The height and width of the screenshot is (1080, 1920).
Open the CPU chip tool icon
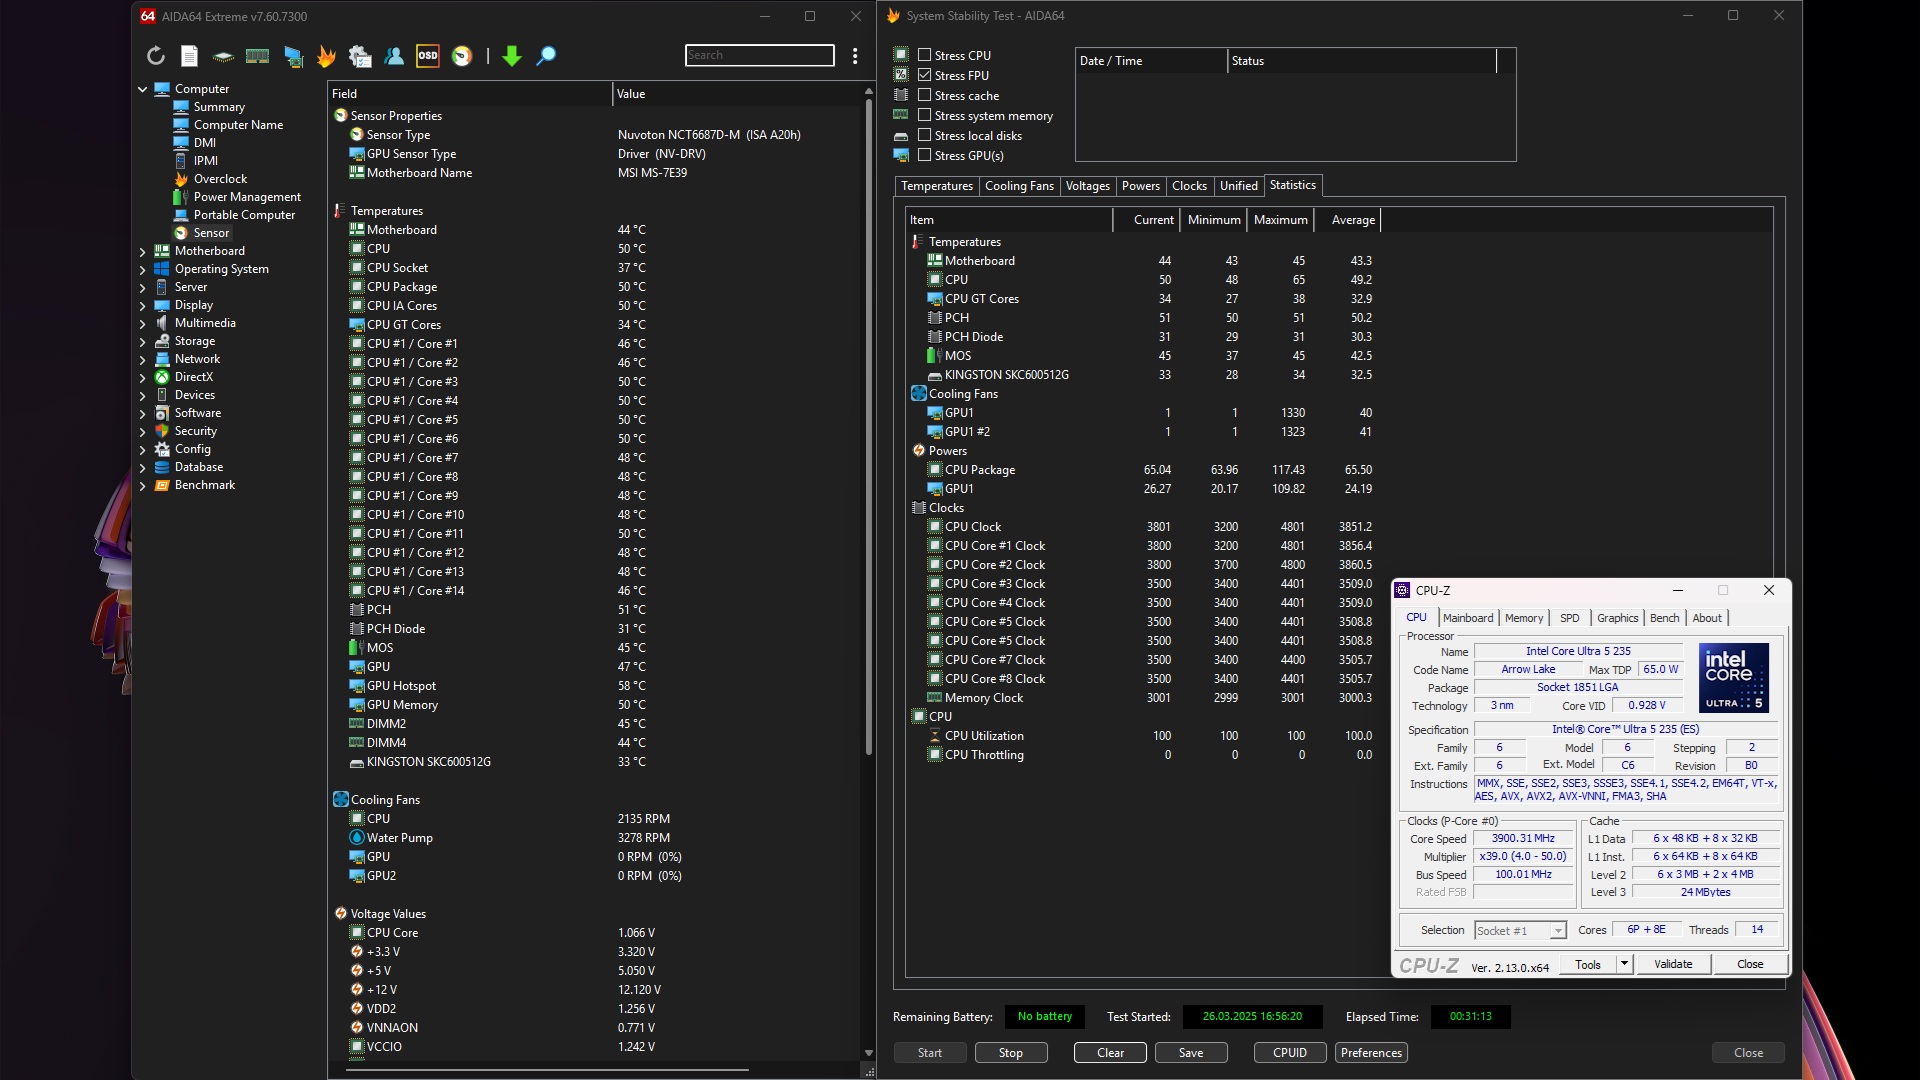click(223, 56)
